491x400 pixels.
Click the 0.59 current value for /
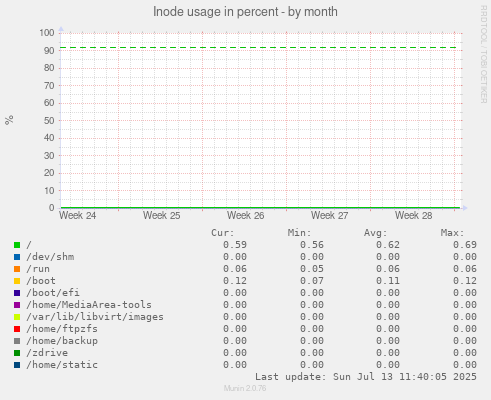pyautogui.click(x=235, y=245)
